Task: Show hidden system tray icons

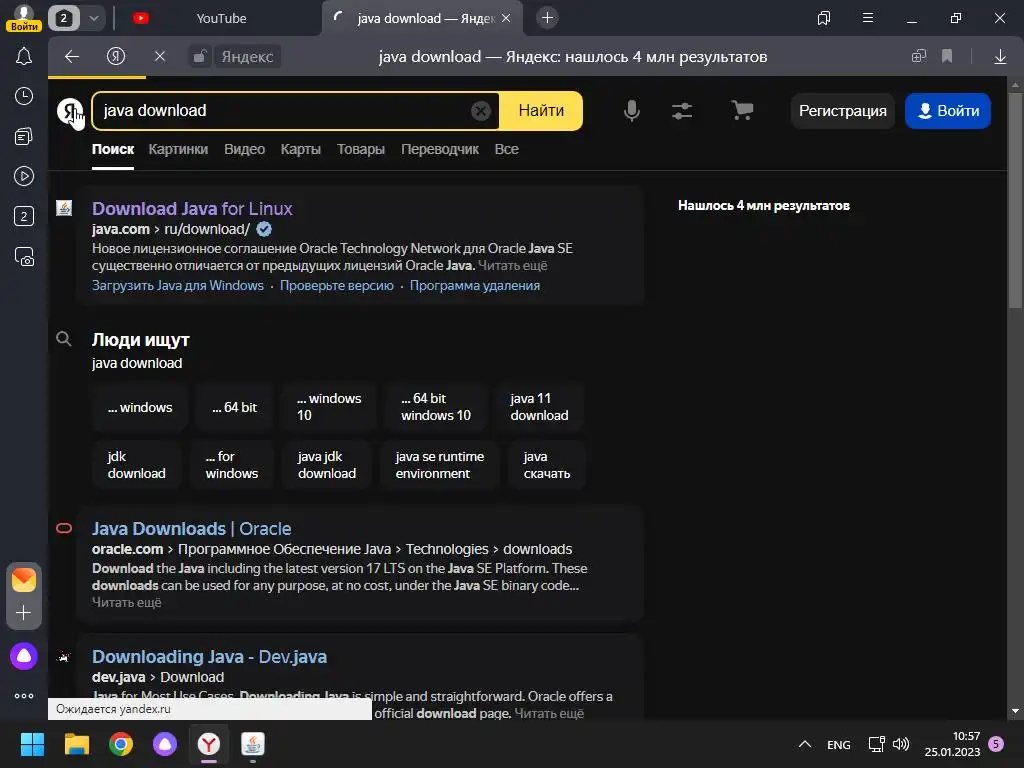Action: [805, 744]
